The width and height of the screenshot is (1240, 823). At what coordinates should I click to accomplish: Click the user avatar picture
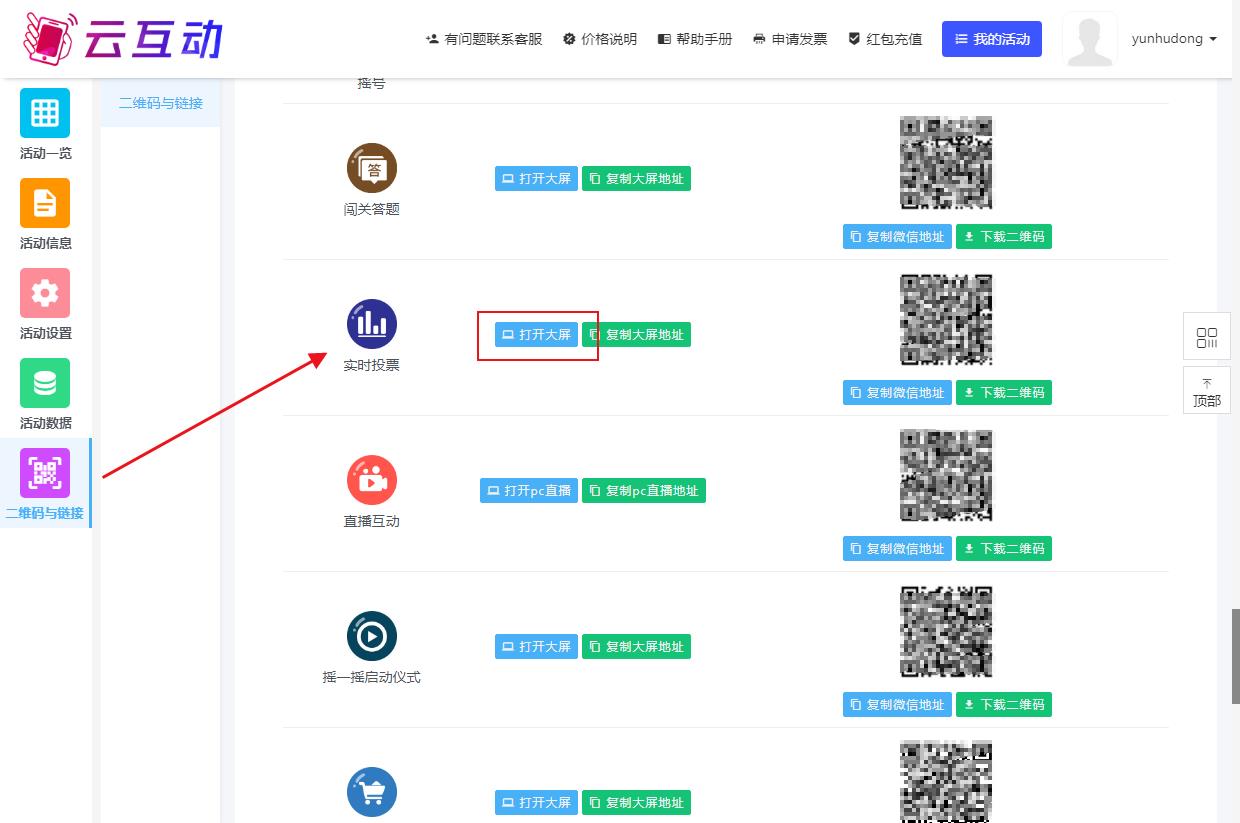pyautogui.click(x=1090, y=40)
